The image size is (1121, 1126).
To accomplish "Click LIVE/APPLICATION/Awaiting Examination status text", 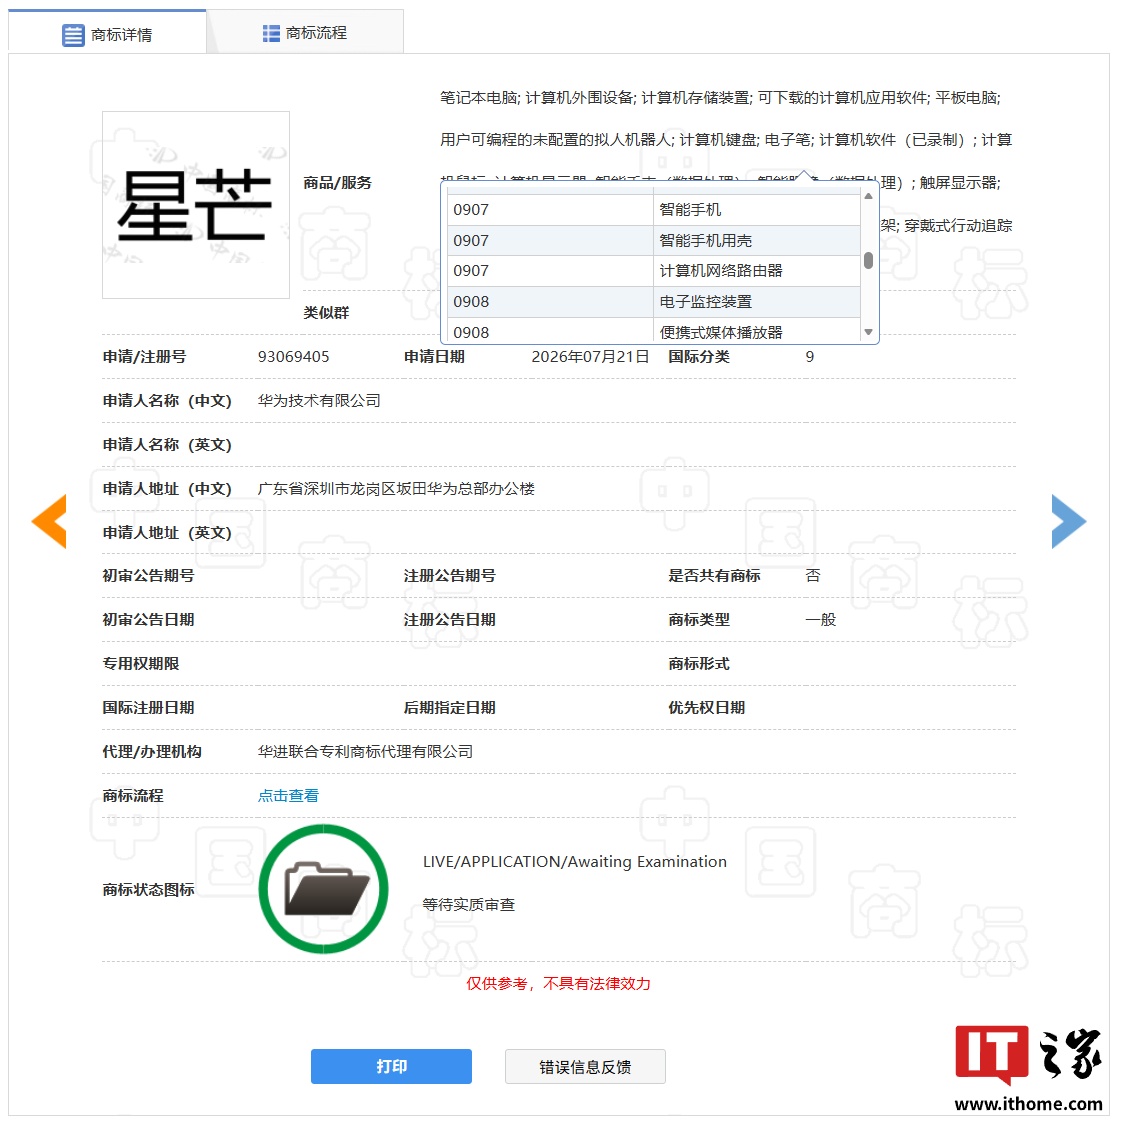I will (575, 862).
